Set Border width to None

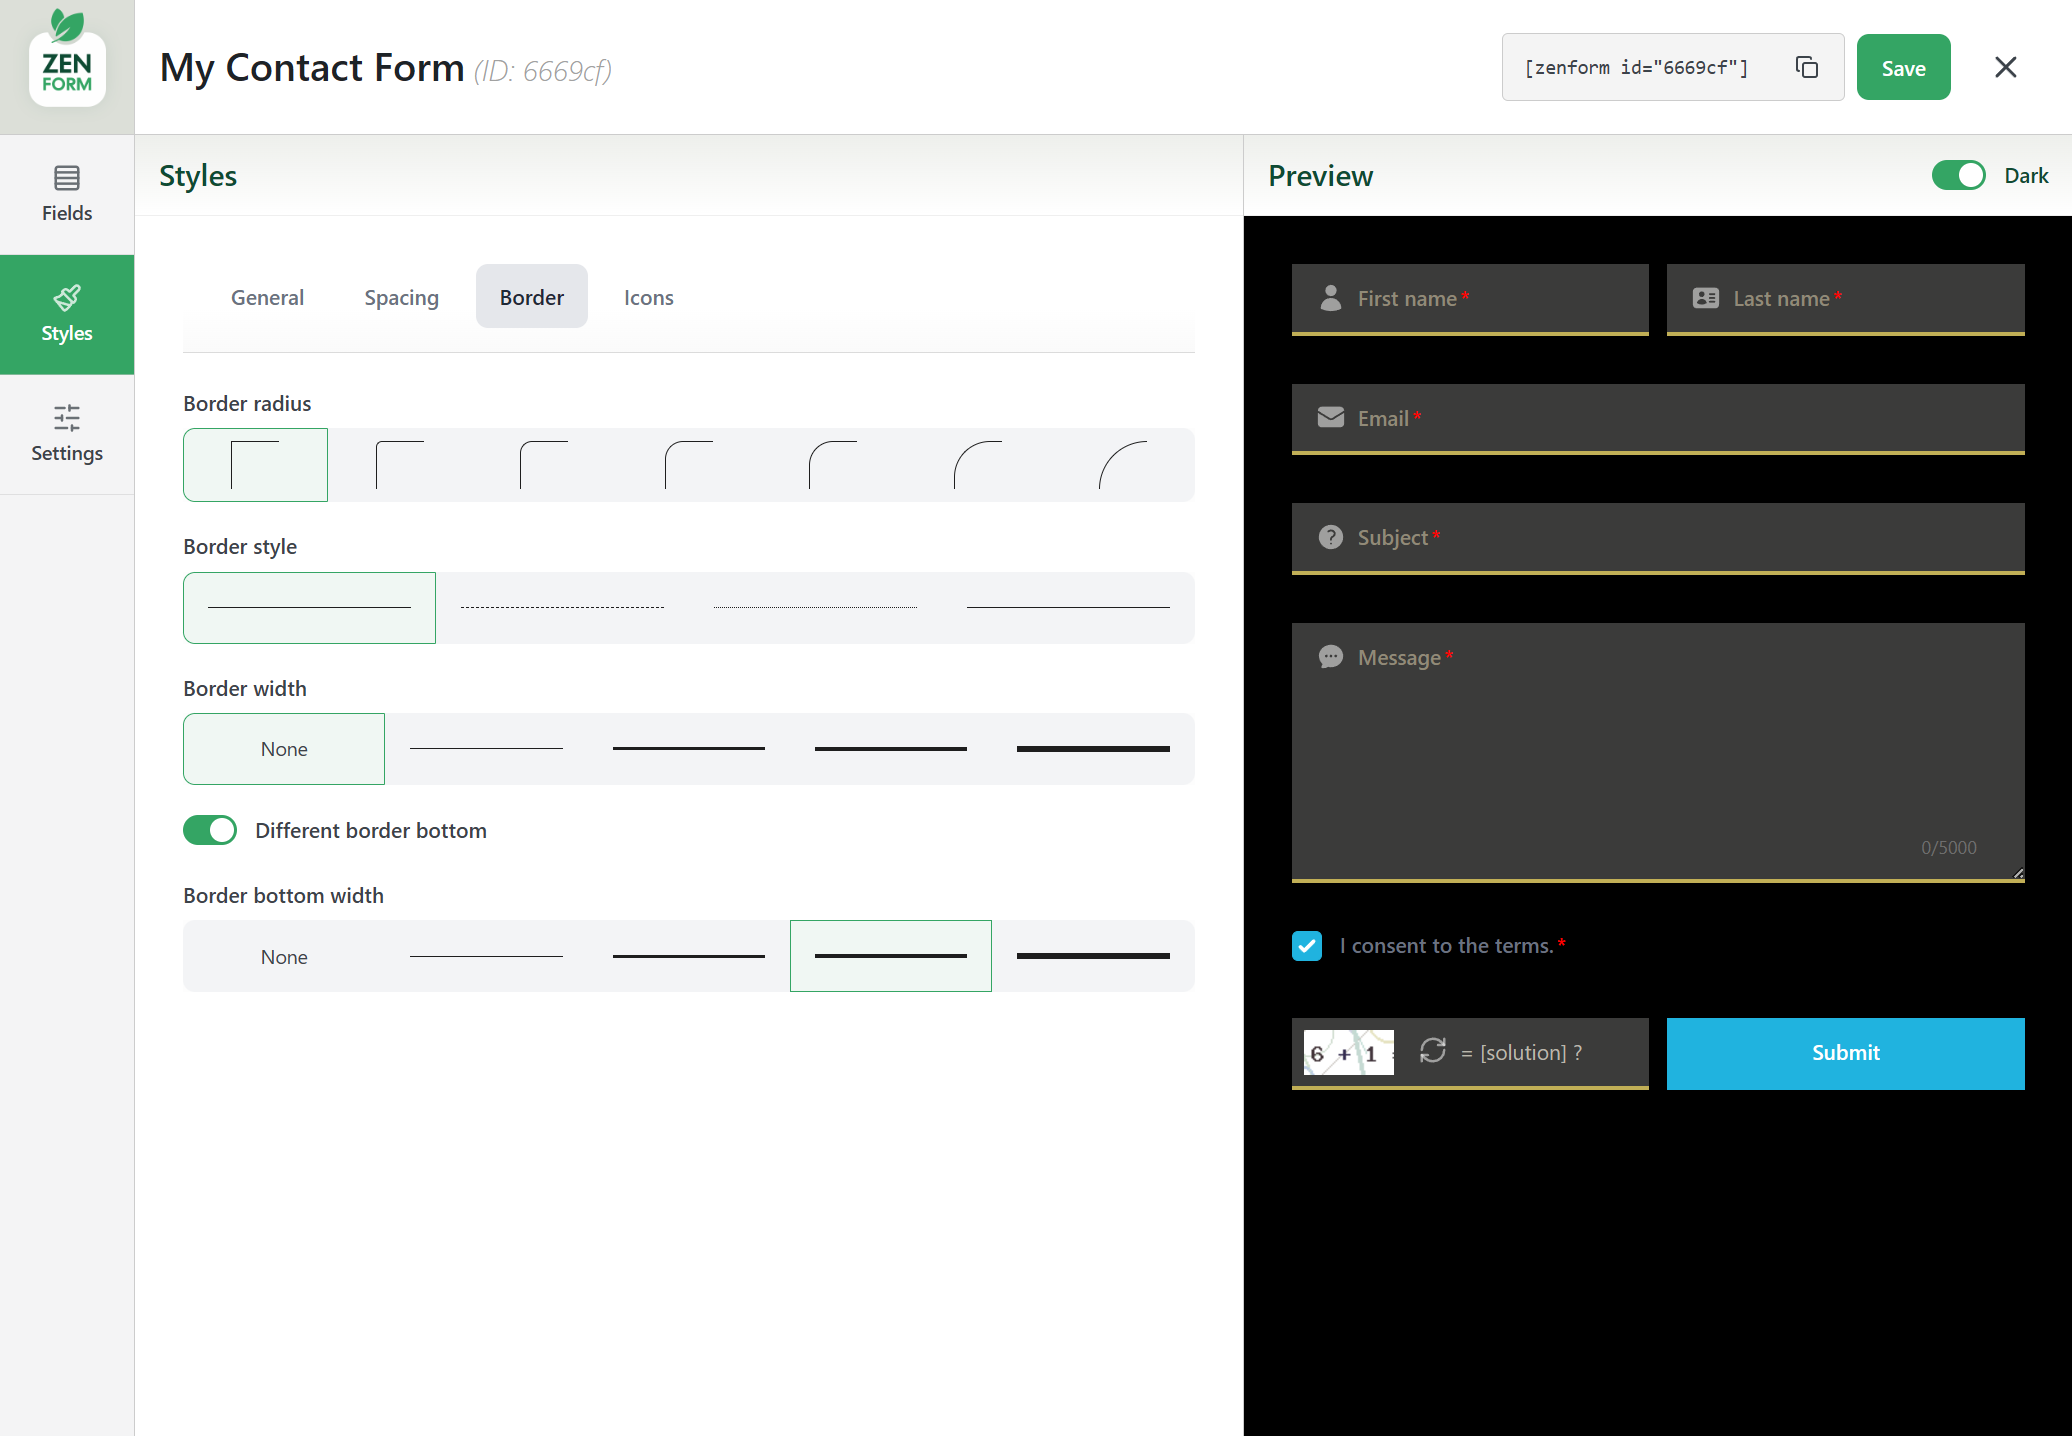tap(284, 749)
